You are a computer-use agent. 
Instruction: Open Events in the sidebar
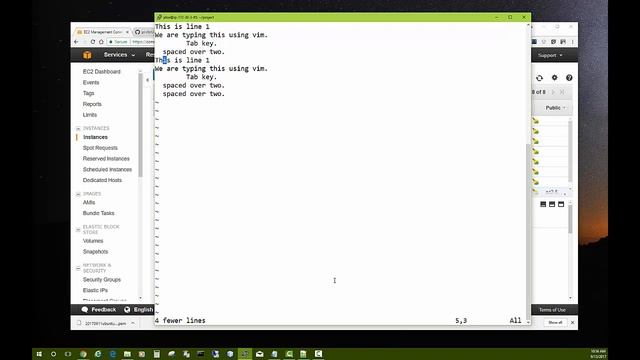pyautogui.click(x=91, y=82)
